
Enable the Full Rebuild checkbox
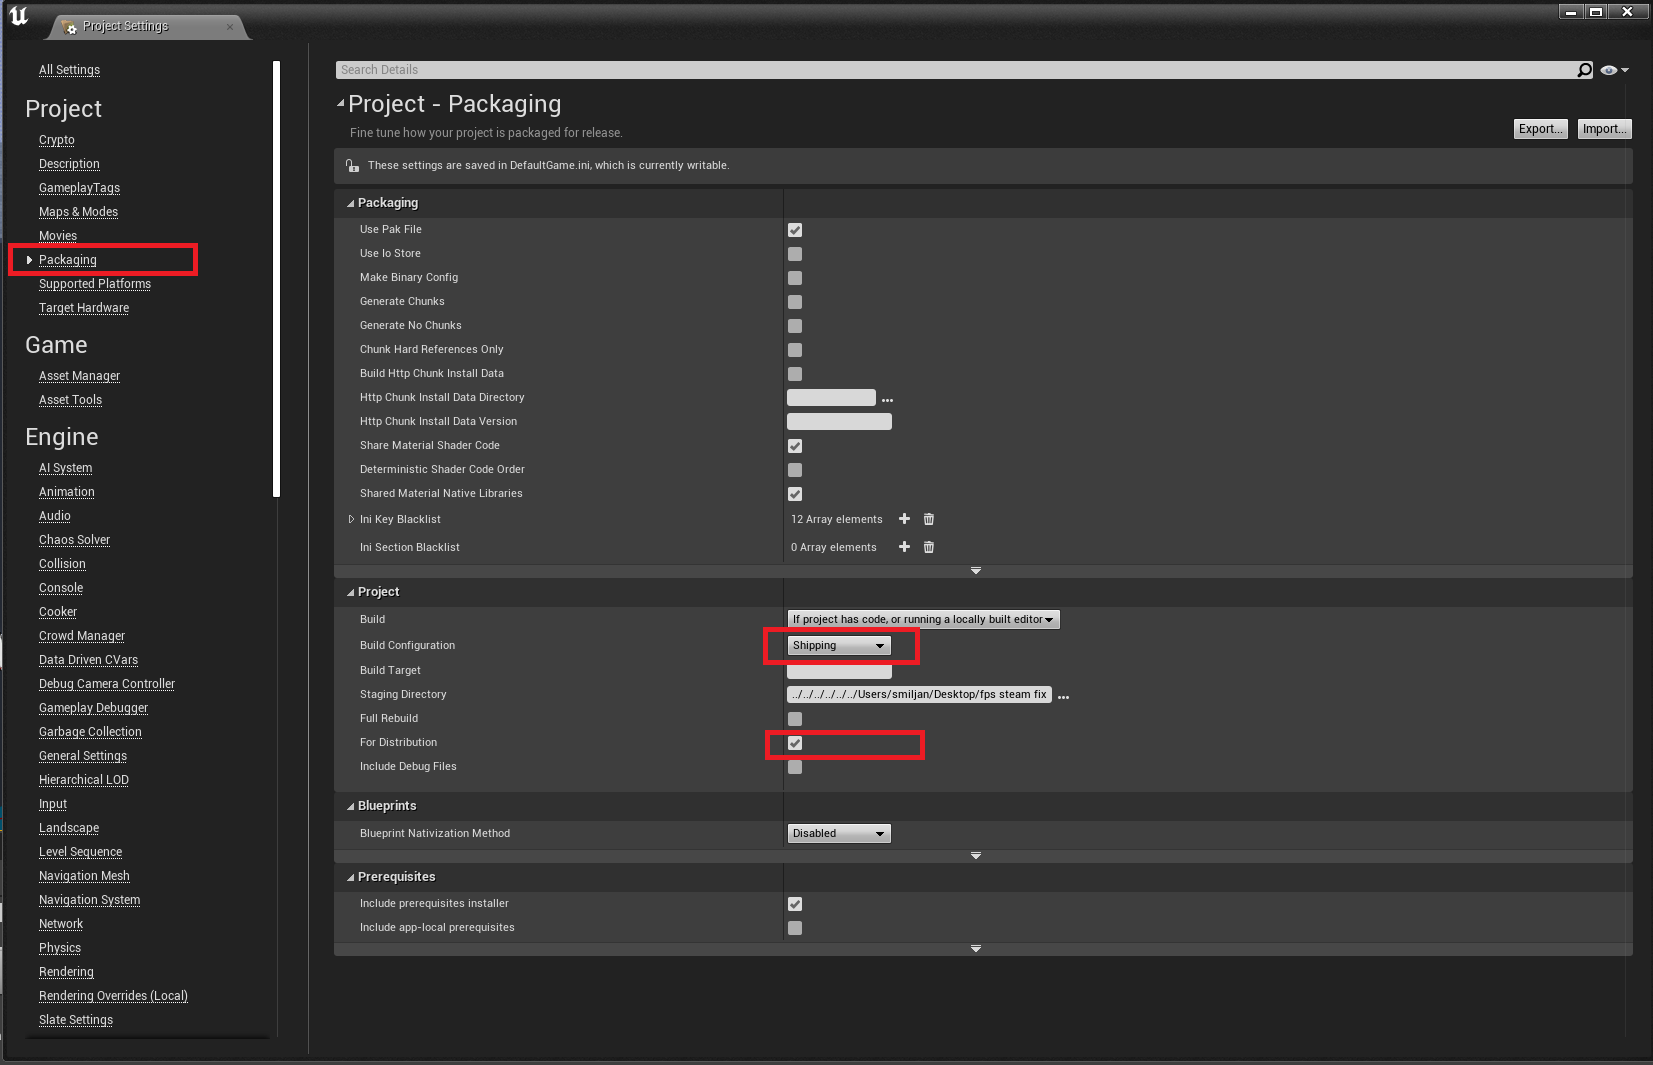[795, 719]
